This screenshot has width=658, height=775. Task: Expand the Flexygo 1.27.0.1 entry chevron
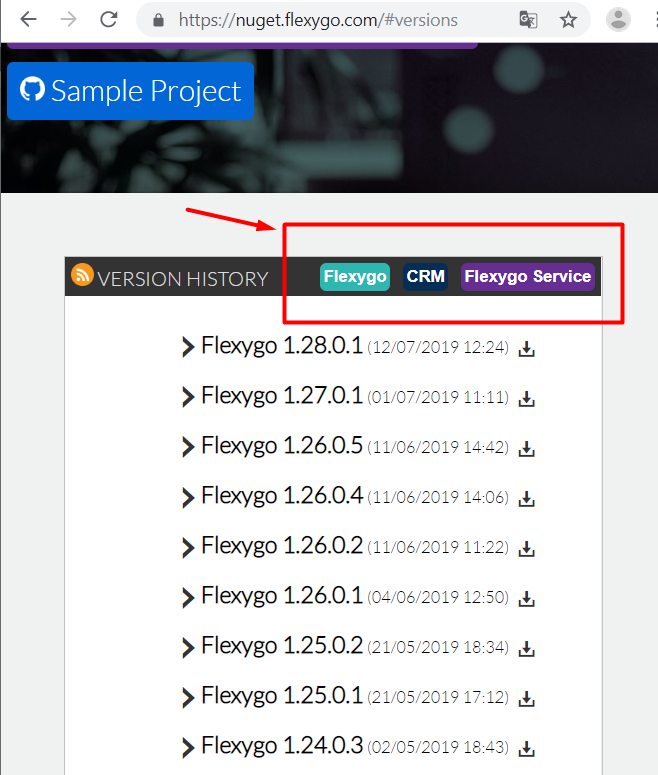[x=188, y=396]
